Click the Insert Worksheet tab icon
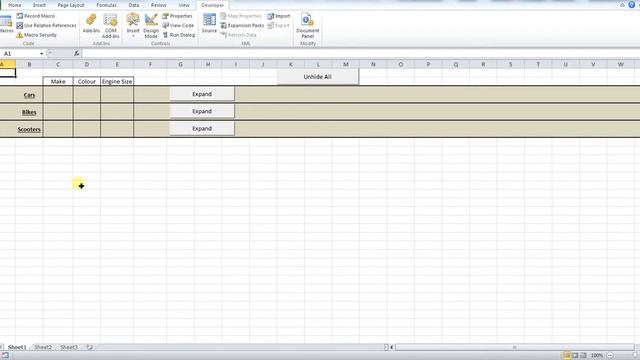The width and height of the screenshot is (640, 360). [x=89, y=347]
